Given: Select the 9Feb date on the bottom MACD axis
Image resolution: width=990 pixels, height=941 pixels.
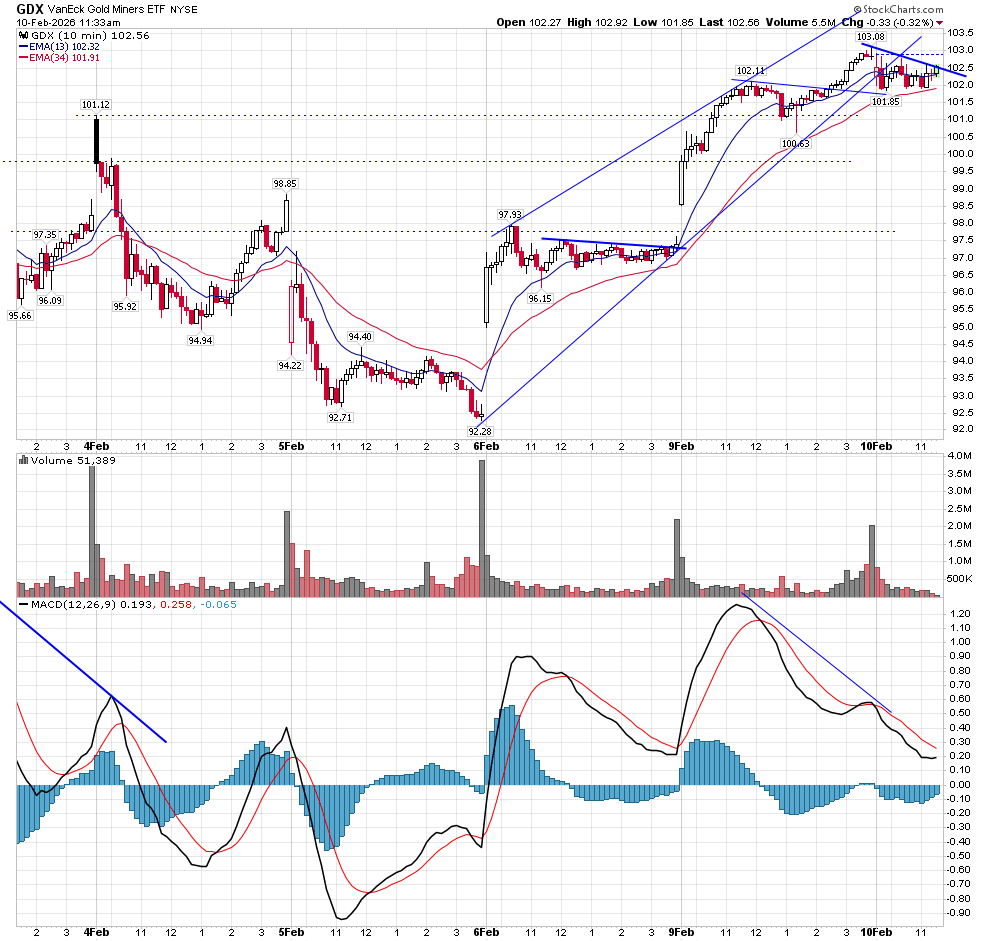Looking at the screenshot, I should click(x=681, y=931).
